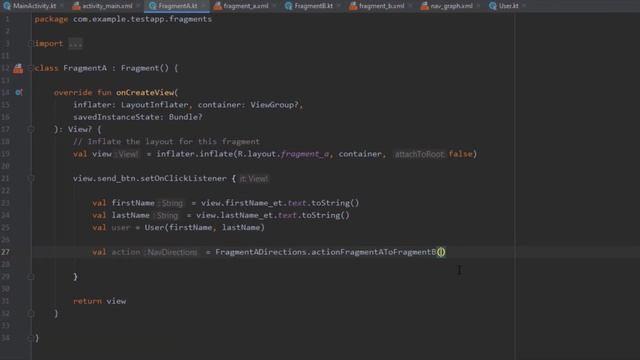Collapse the setOnClickListener lambda fold marker
The height and width of the screenshot is (360, 640).
[x=31, y=178]
